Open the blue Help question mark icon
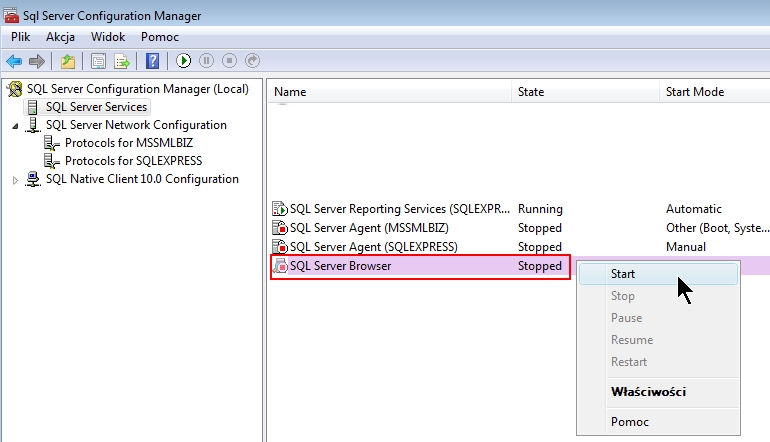The width and height of the screenshot is (770, 442). (x=153, y=61)
